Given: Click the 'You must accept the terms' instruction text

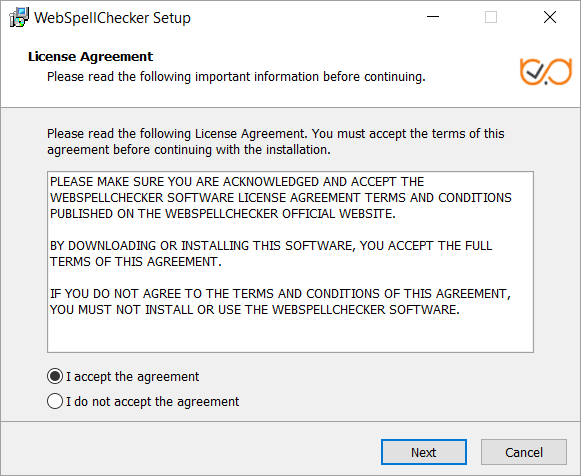Looking at the screenshot, I should (x=276, y=142).
